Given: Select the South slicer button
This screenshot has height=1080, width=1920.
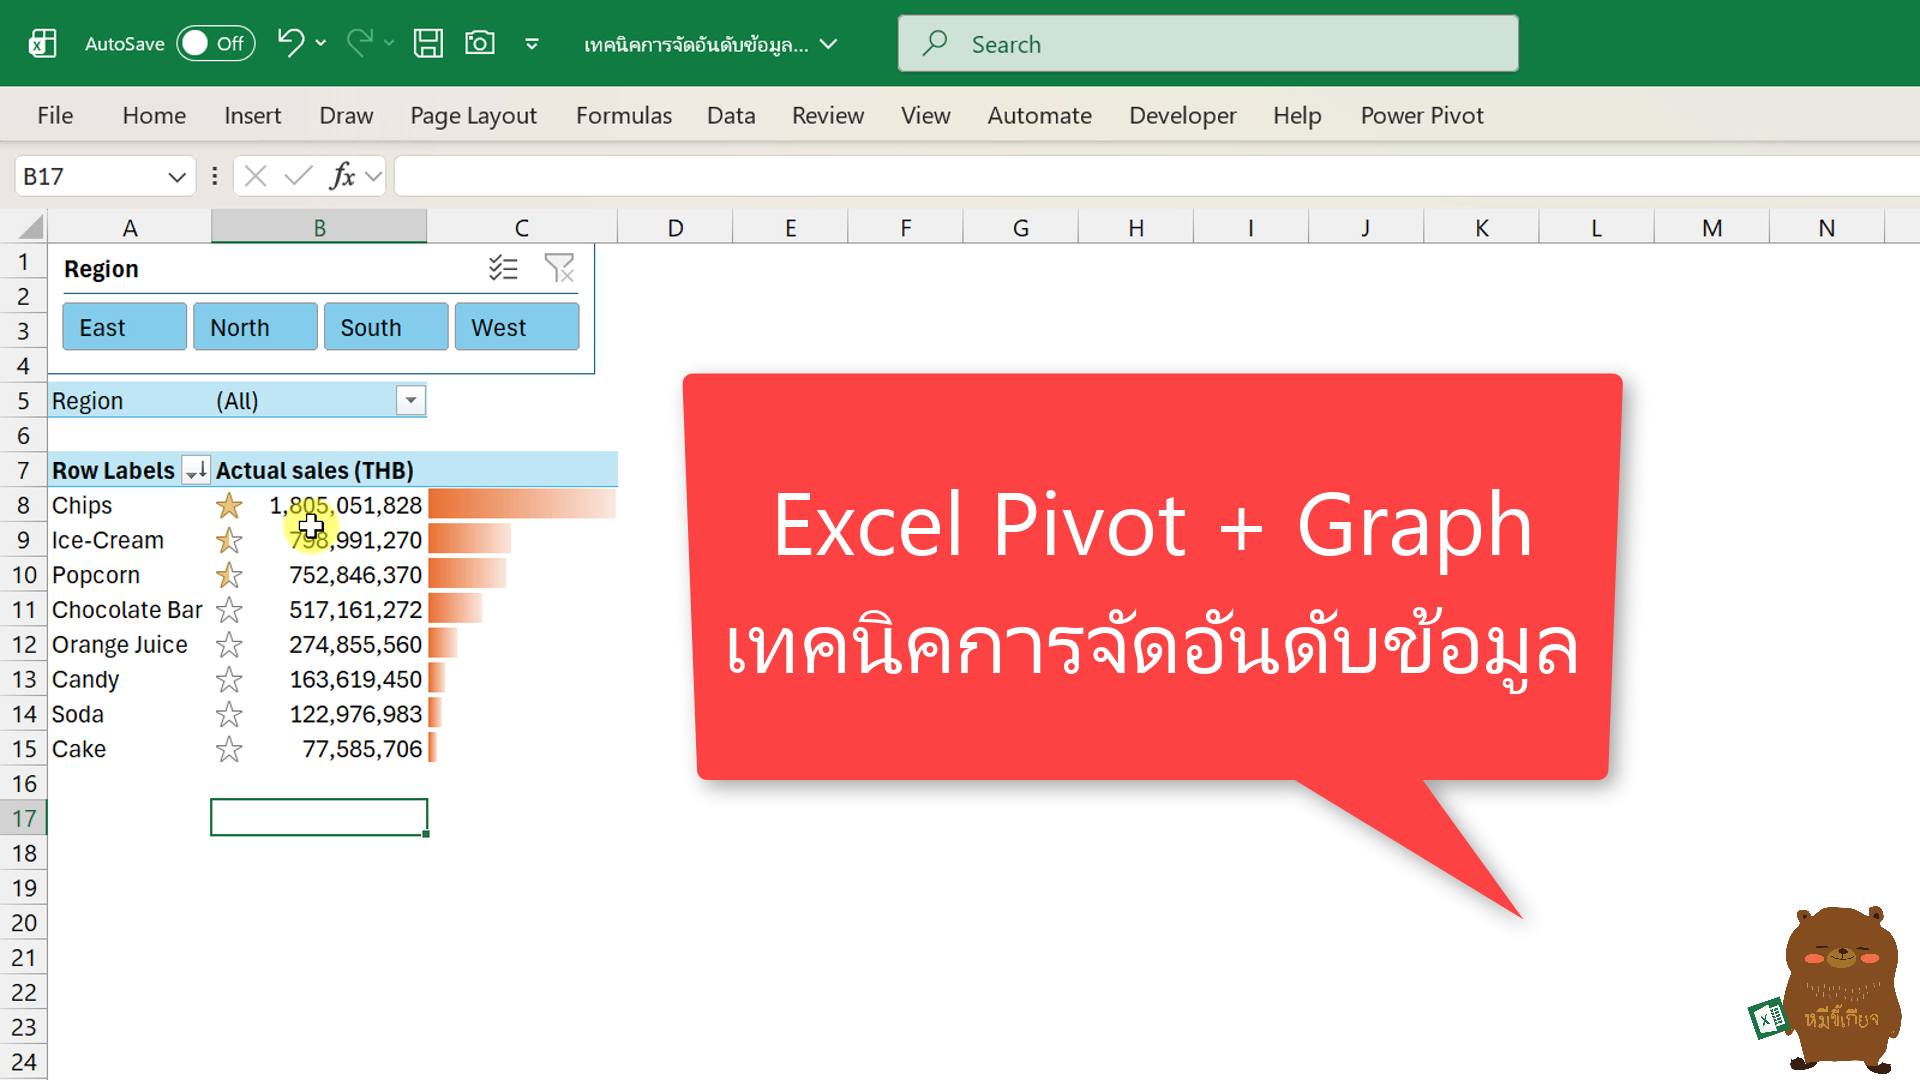Looking at the screenshot, I should click(386, 327).
